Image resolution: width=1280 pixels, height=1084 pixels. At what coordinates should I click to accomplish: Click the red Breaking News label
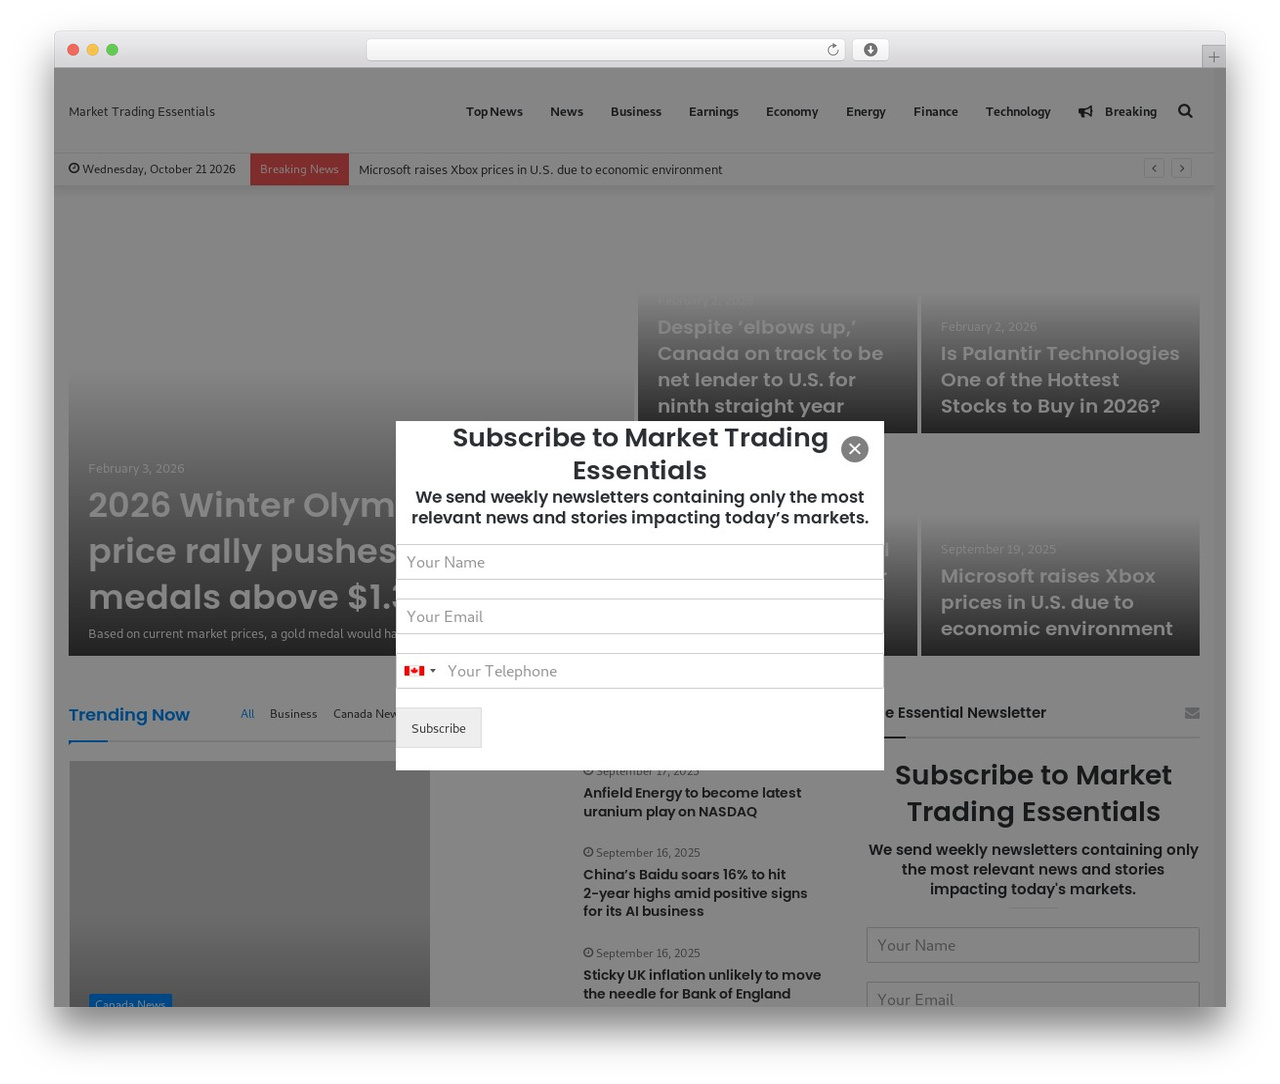[299, 169]
